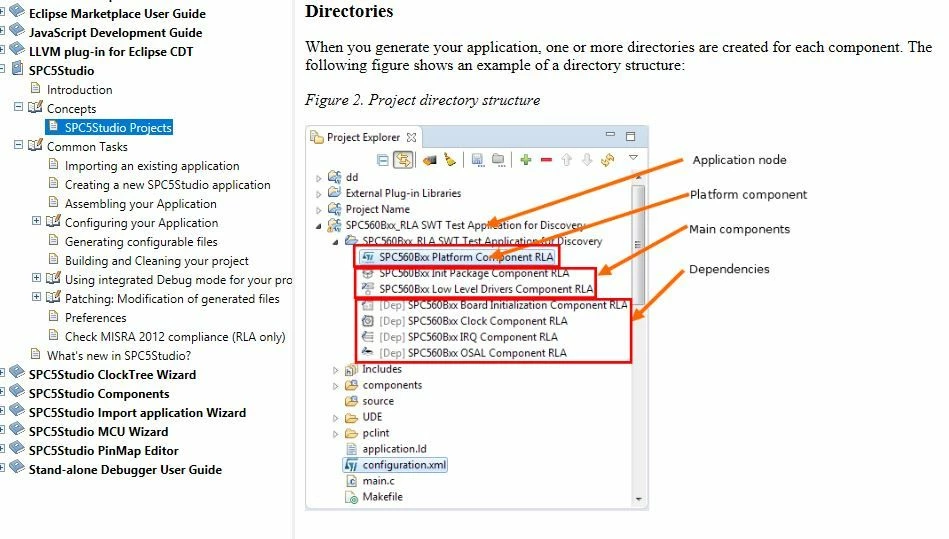Click the book icon beside Common Tasks
The image size is (949, 539).
pyautogui.click(x=36, y=146)
